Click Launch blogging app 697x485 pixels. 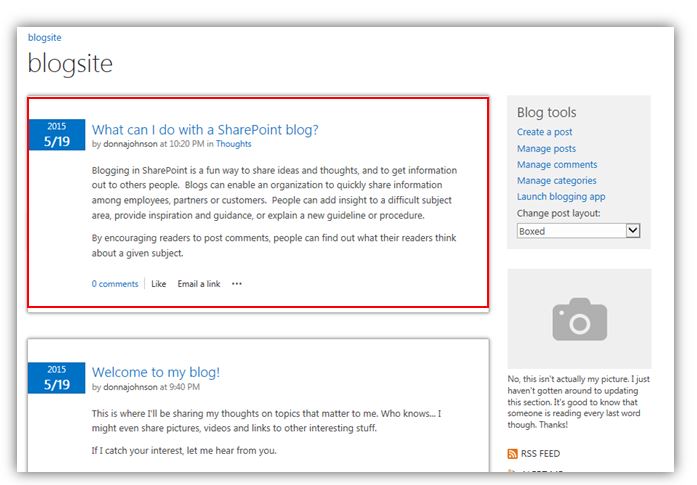561,196
